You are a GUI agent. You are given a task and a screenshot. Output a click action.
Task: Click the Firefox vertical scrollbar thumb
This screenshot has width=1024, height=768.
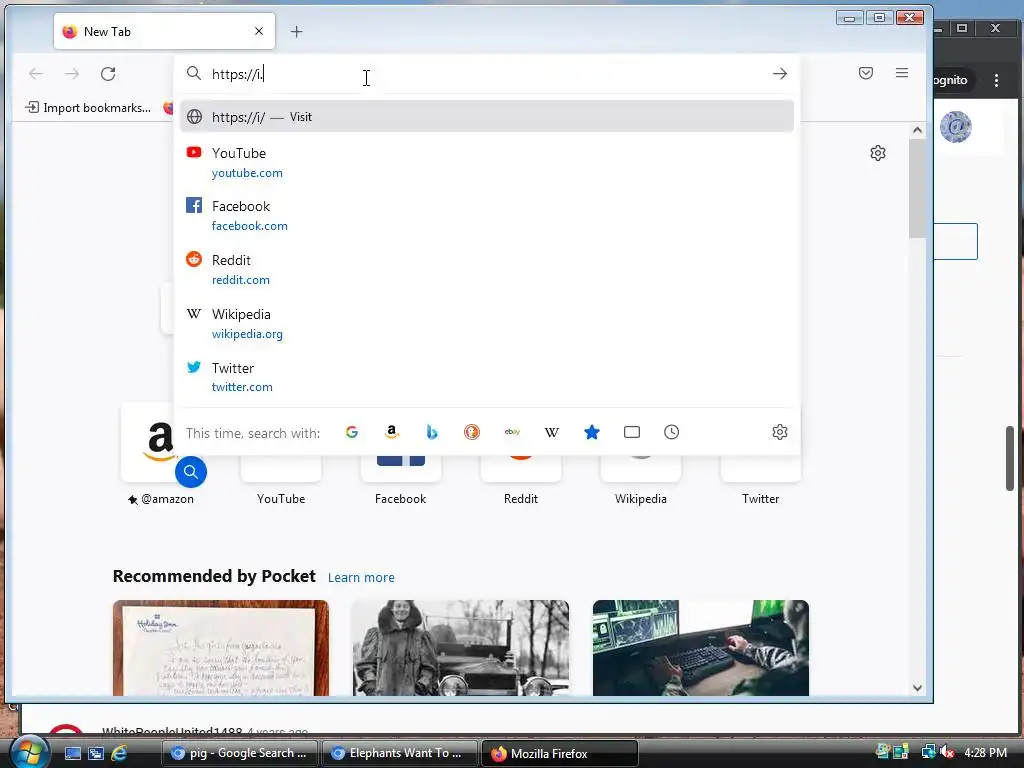(917, 188)
